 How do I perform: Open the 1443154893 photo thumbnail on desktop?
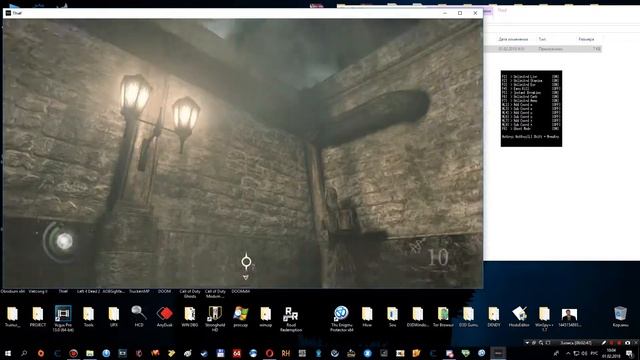[569, 317]
